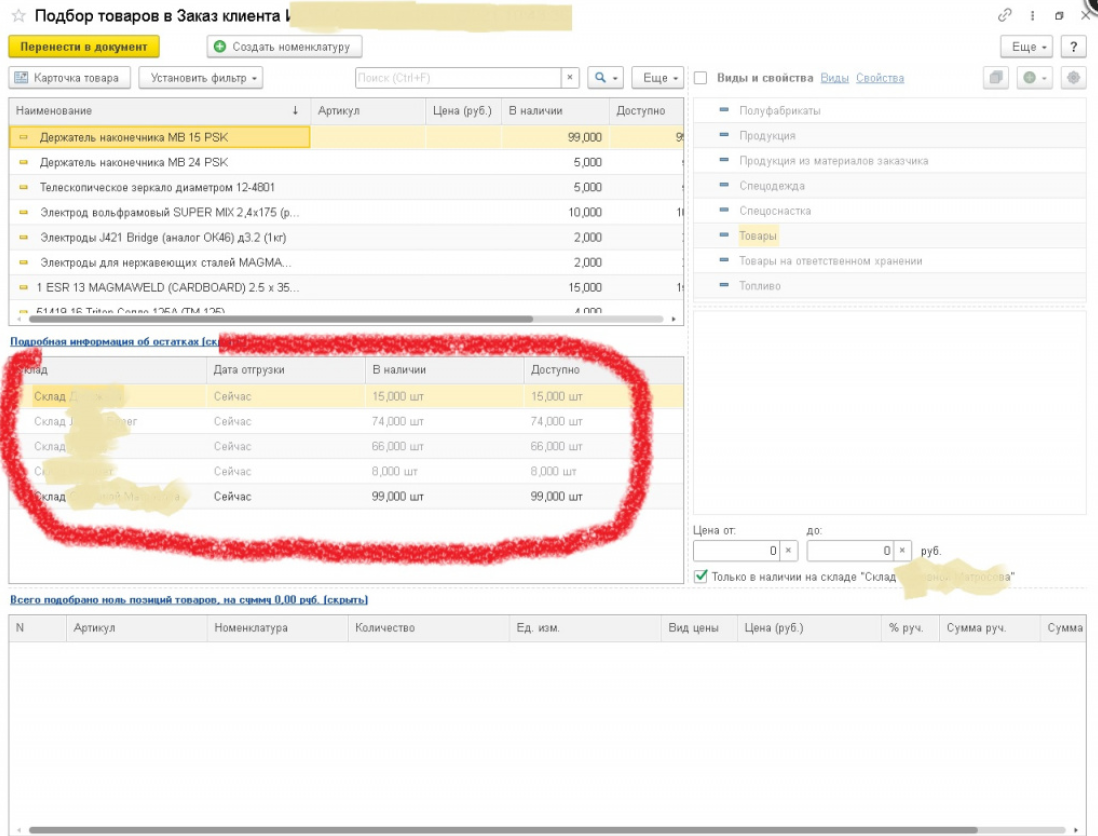The image size is (1098, 836).
Task: Uncheck 'Только в наличии на складе' checkbox
Action: [701, 577]
